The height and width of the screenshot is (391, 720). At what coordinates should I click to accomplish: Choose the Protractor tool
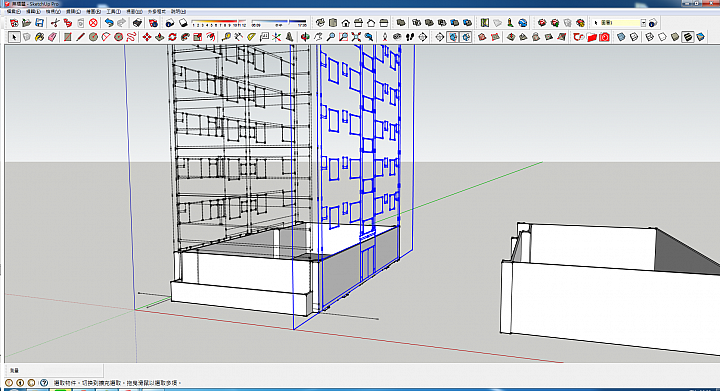(251, 37)
